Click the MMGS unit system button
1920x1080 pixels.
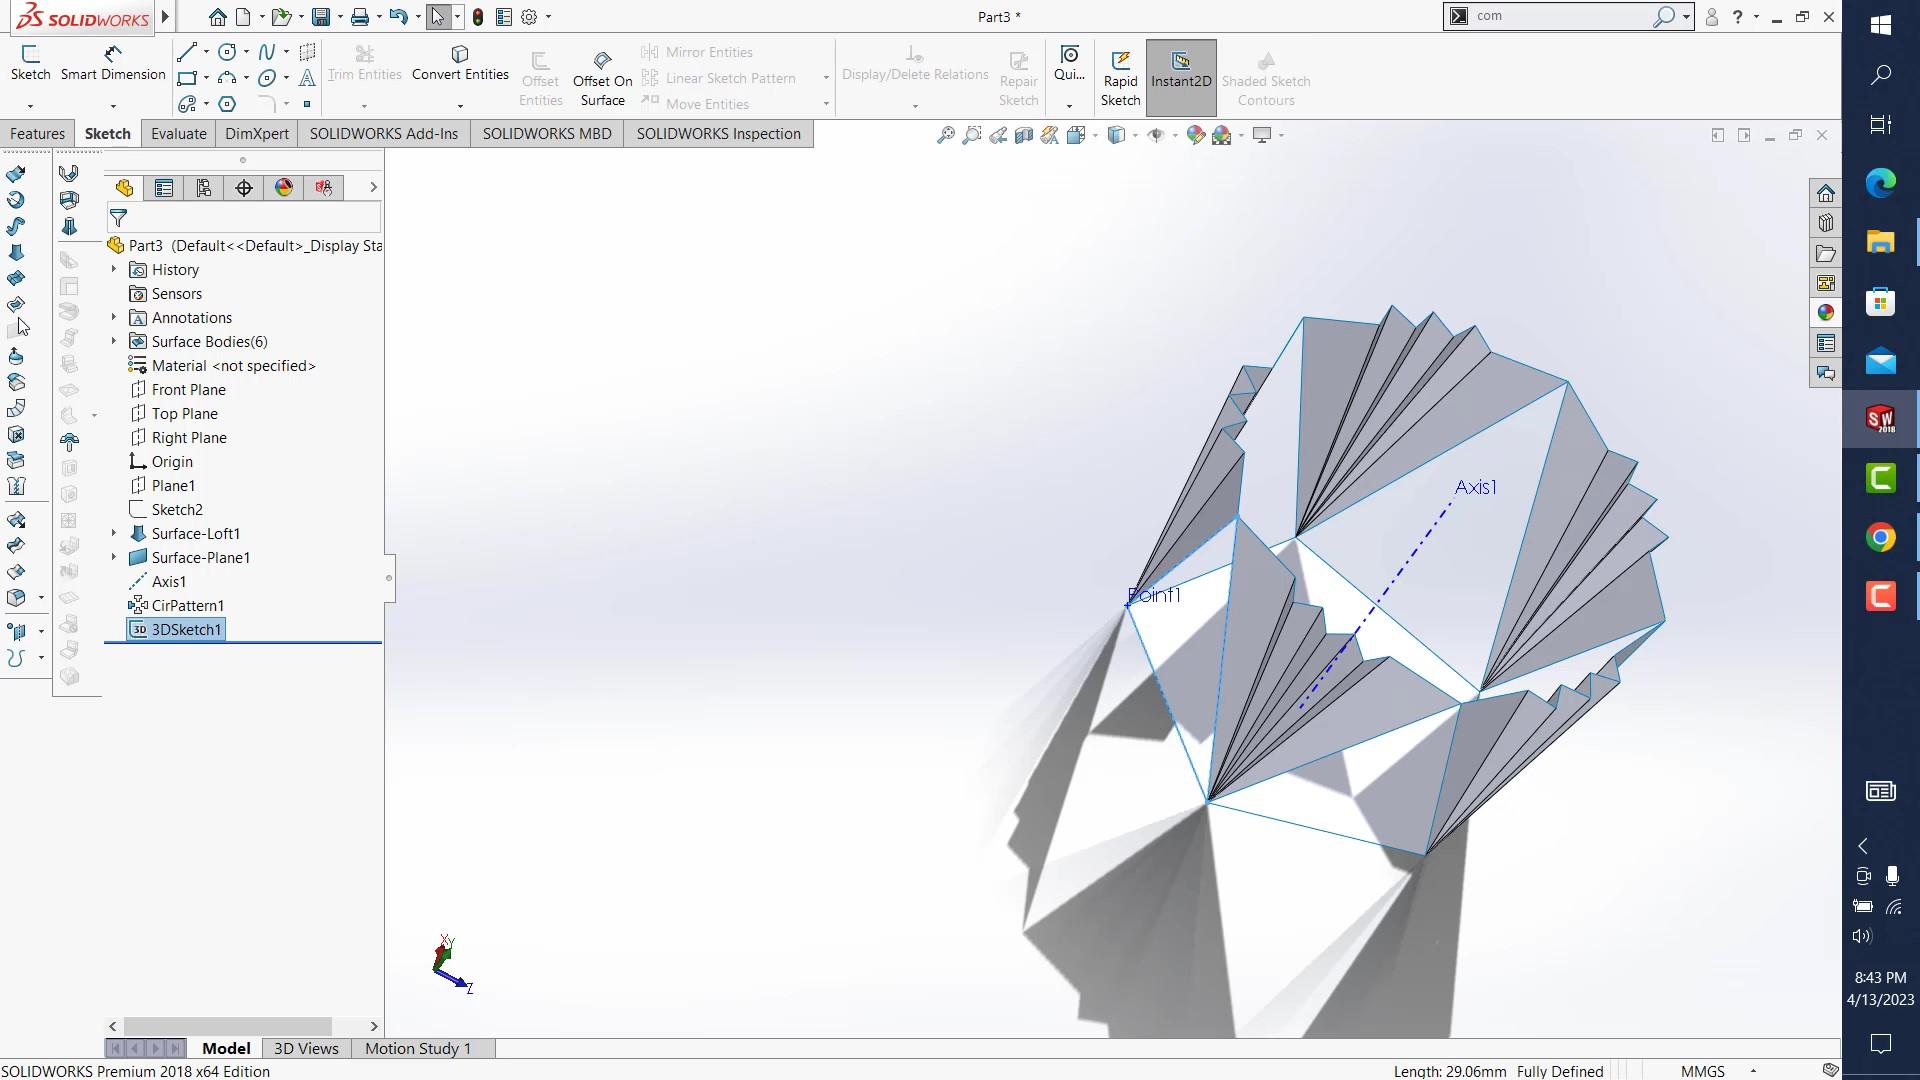[x=1702, y=1071]
